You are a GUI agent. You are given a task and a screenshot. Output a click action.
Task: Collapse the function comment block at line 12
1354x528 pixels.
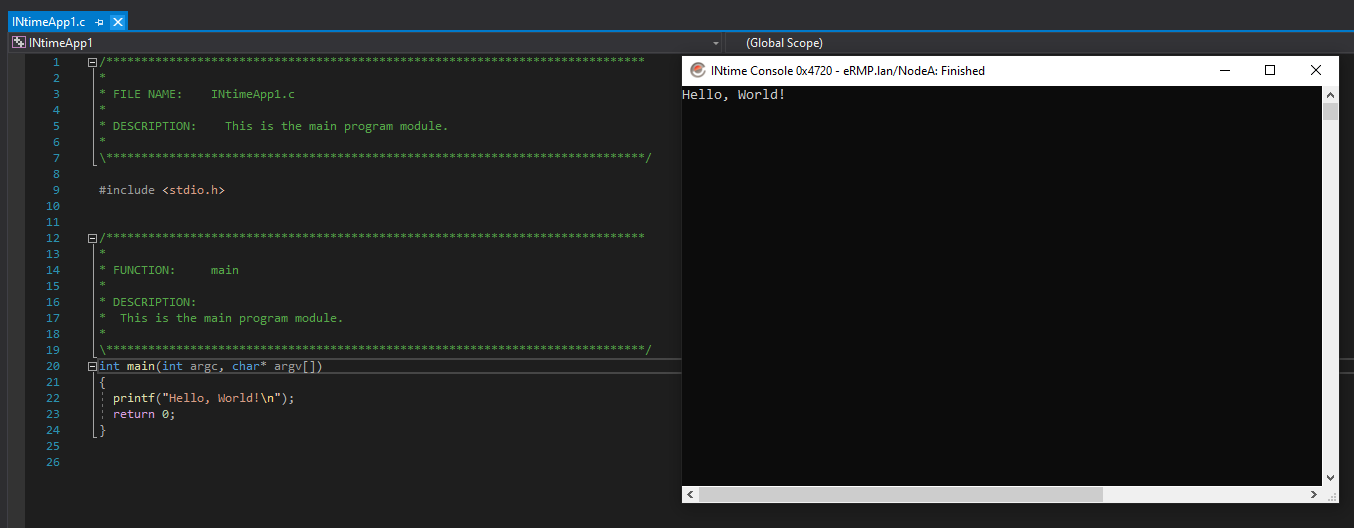pos(92,238)
